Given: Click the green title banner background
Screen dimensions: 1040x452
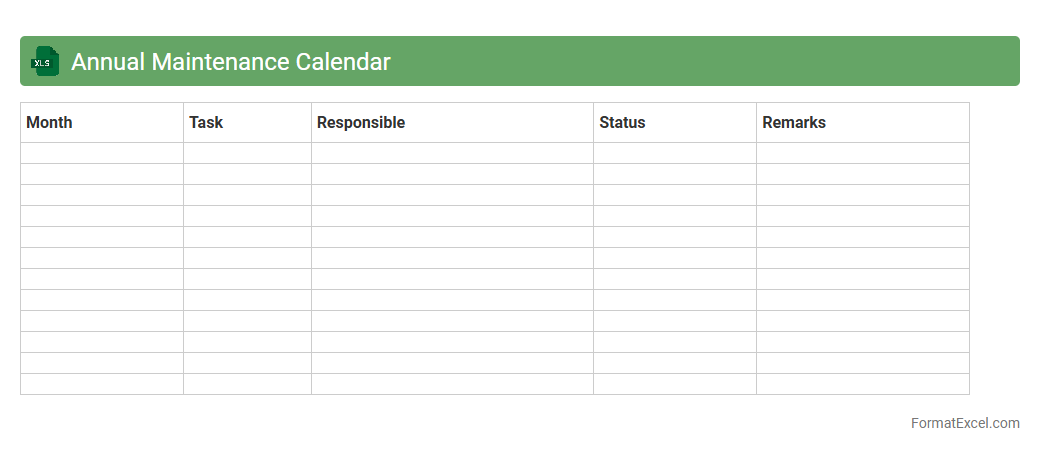Looking at the screenshot, I should click(x=700, y=61).
